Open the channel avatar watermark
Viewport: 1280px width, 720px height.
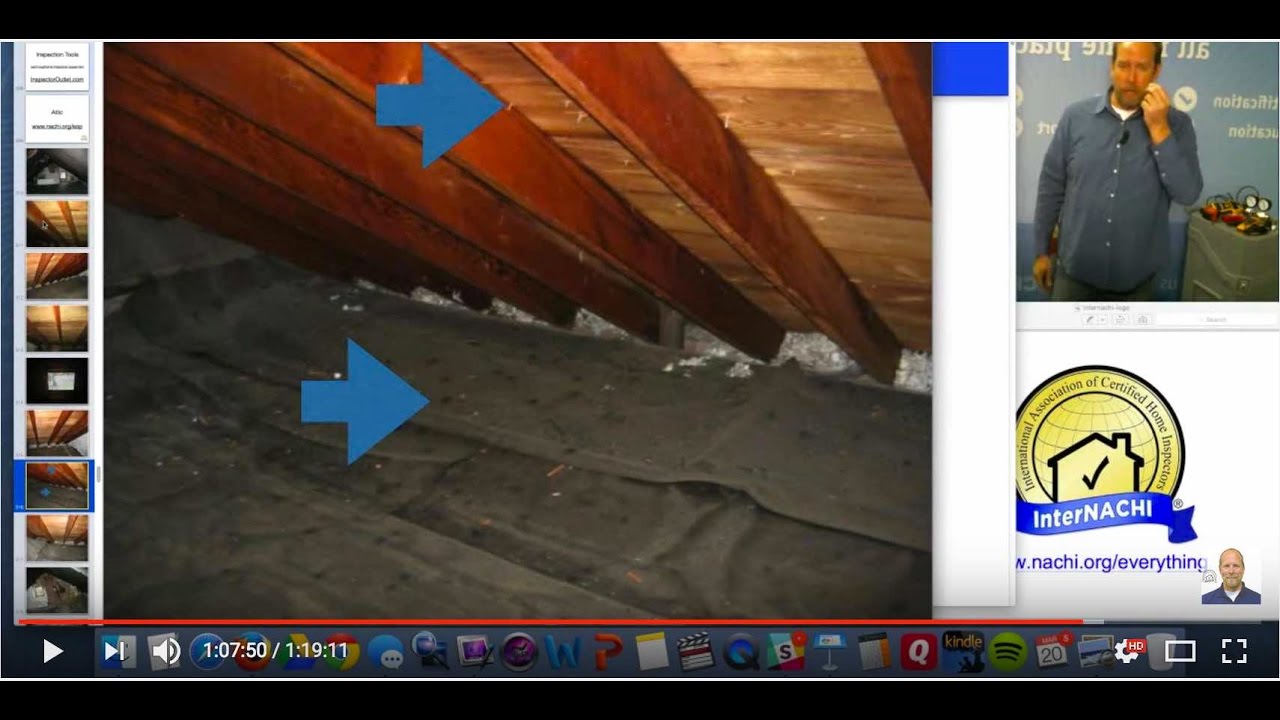point(1231,576)
